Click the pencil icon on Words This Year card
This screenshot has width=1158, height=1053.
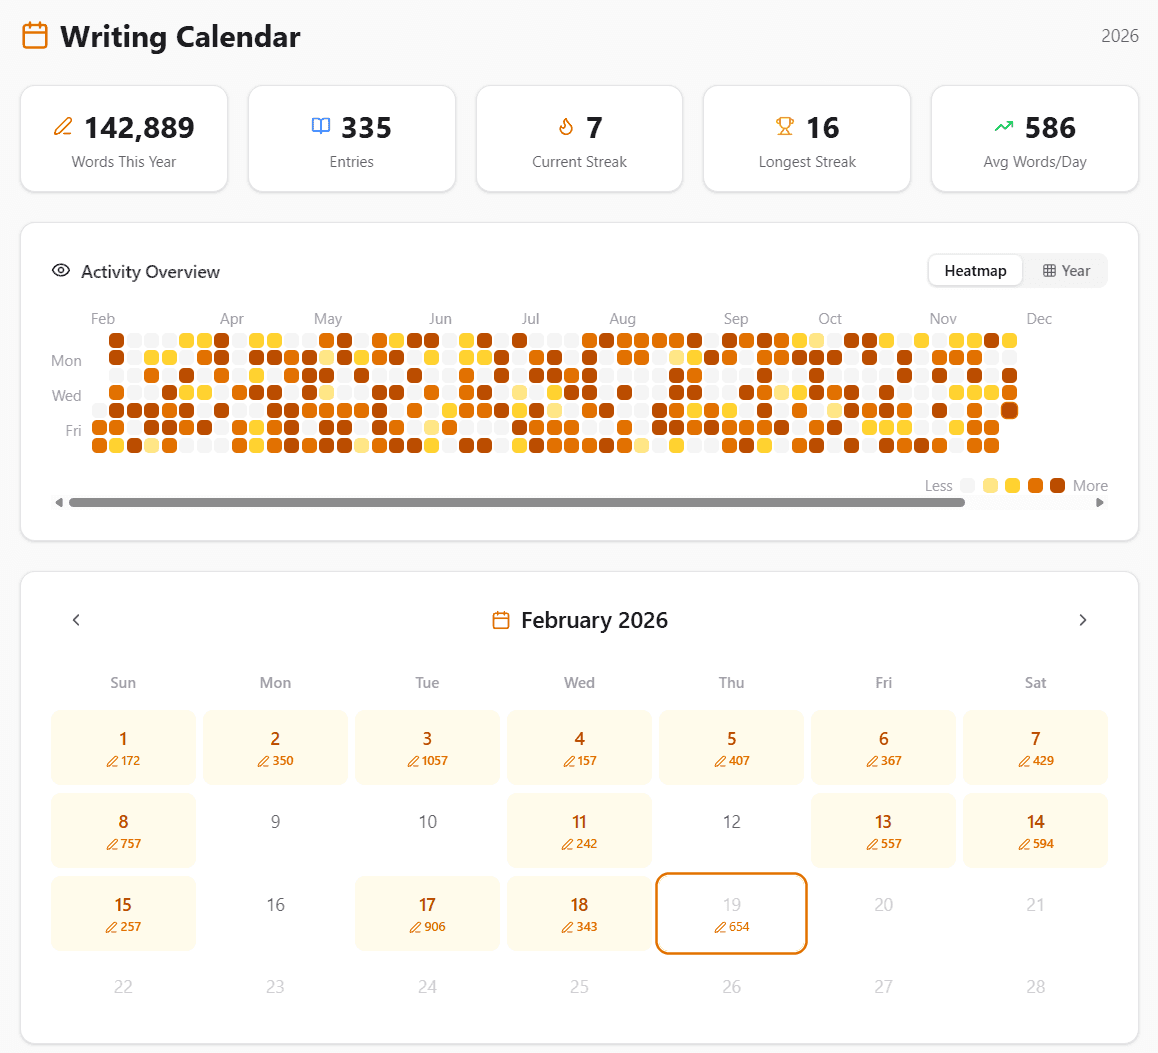pos(62,127)
